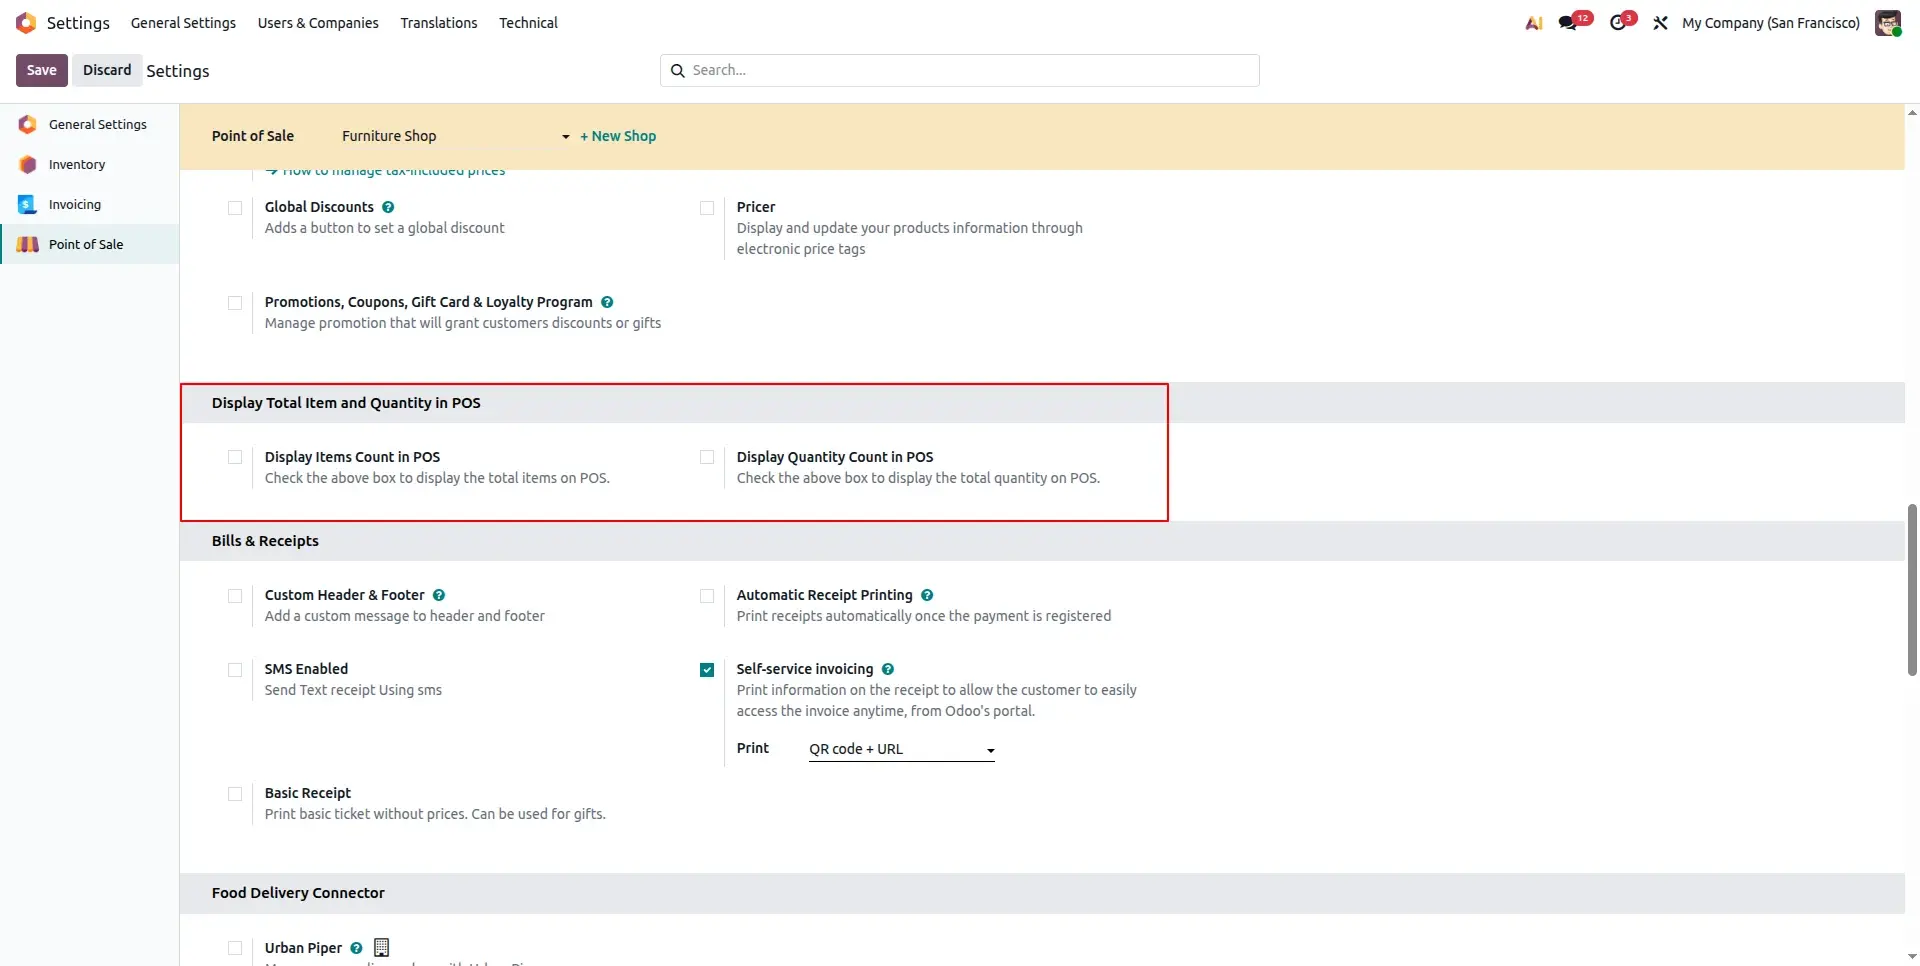Click the scrollbar up arrow
The width and height of the screenshot is (1920, 966).
pyautogui.click(x=1912, y=112)
